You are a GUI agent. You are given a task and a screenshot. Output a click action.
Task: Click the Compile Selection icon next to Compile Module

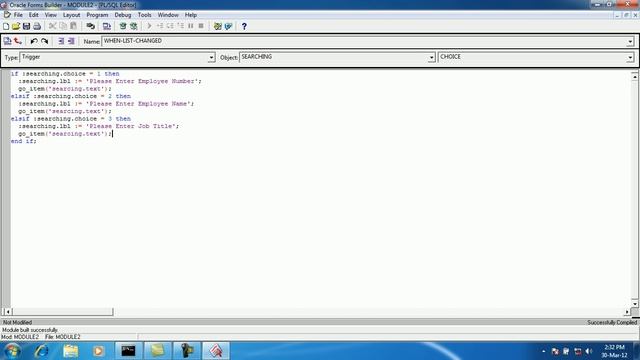pos(133,26)
